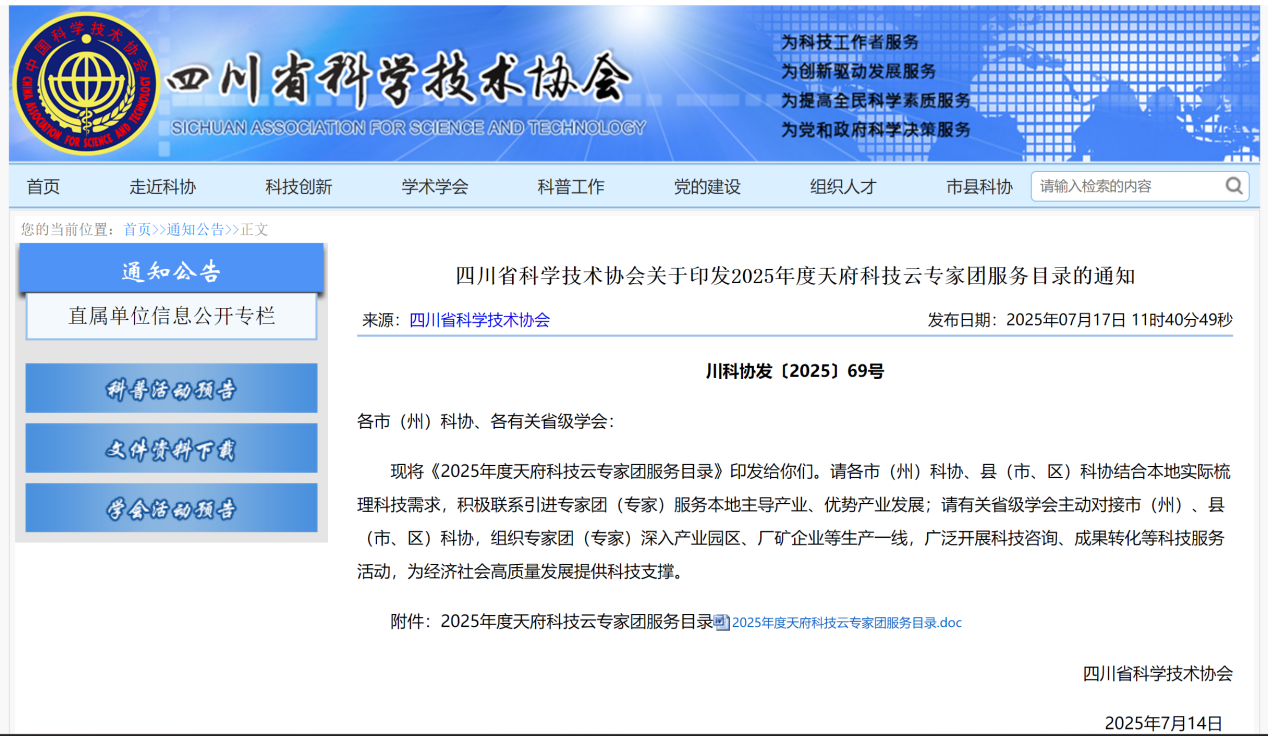This screenshot has height=736, width=1268.
Task: Click the slogan 为提高全民科学素质服务
Action: (x=876, y=100)
